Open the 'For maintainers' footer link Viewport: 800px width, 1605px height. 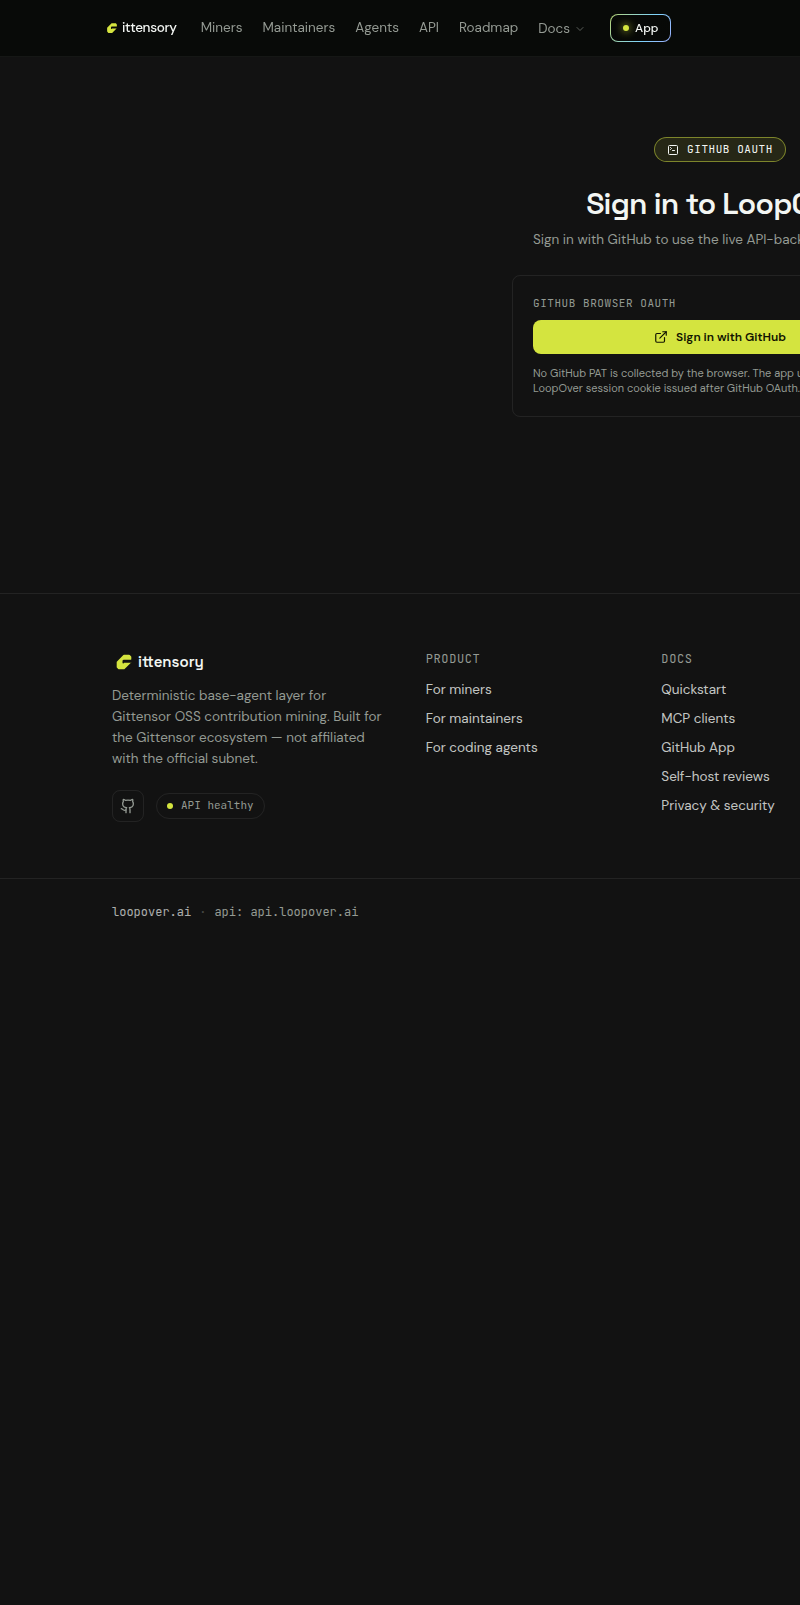point(474,718)
